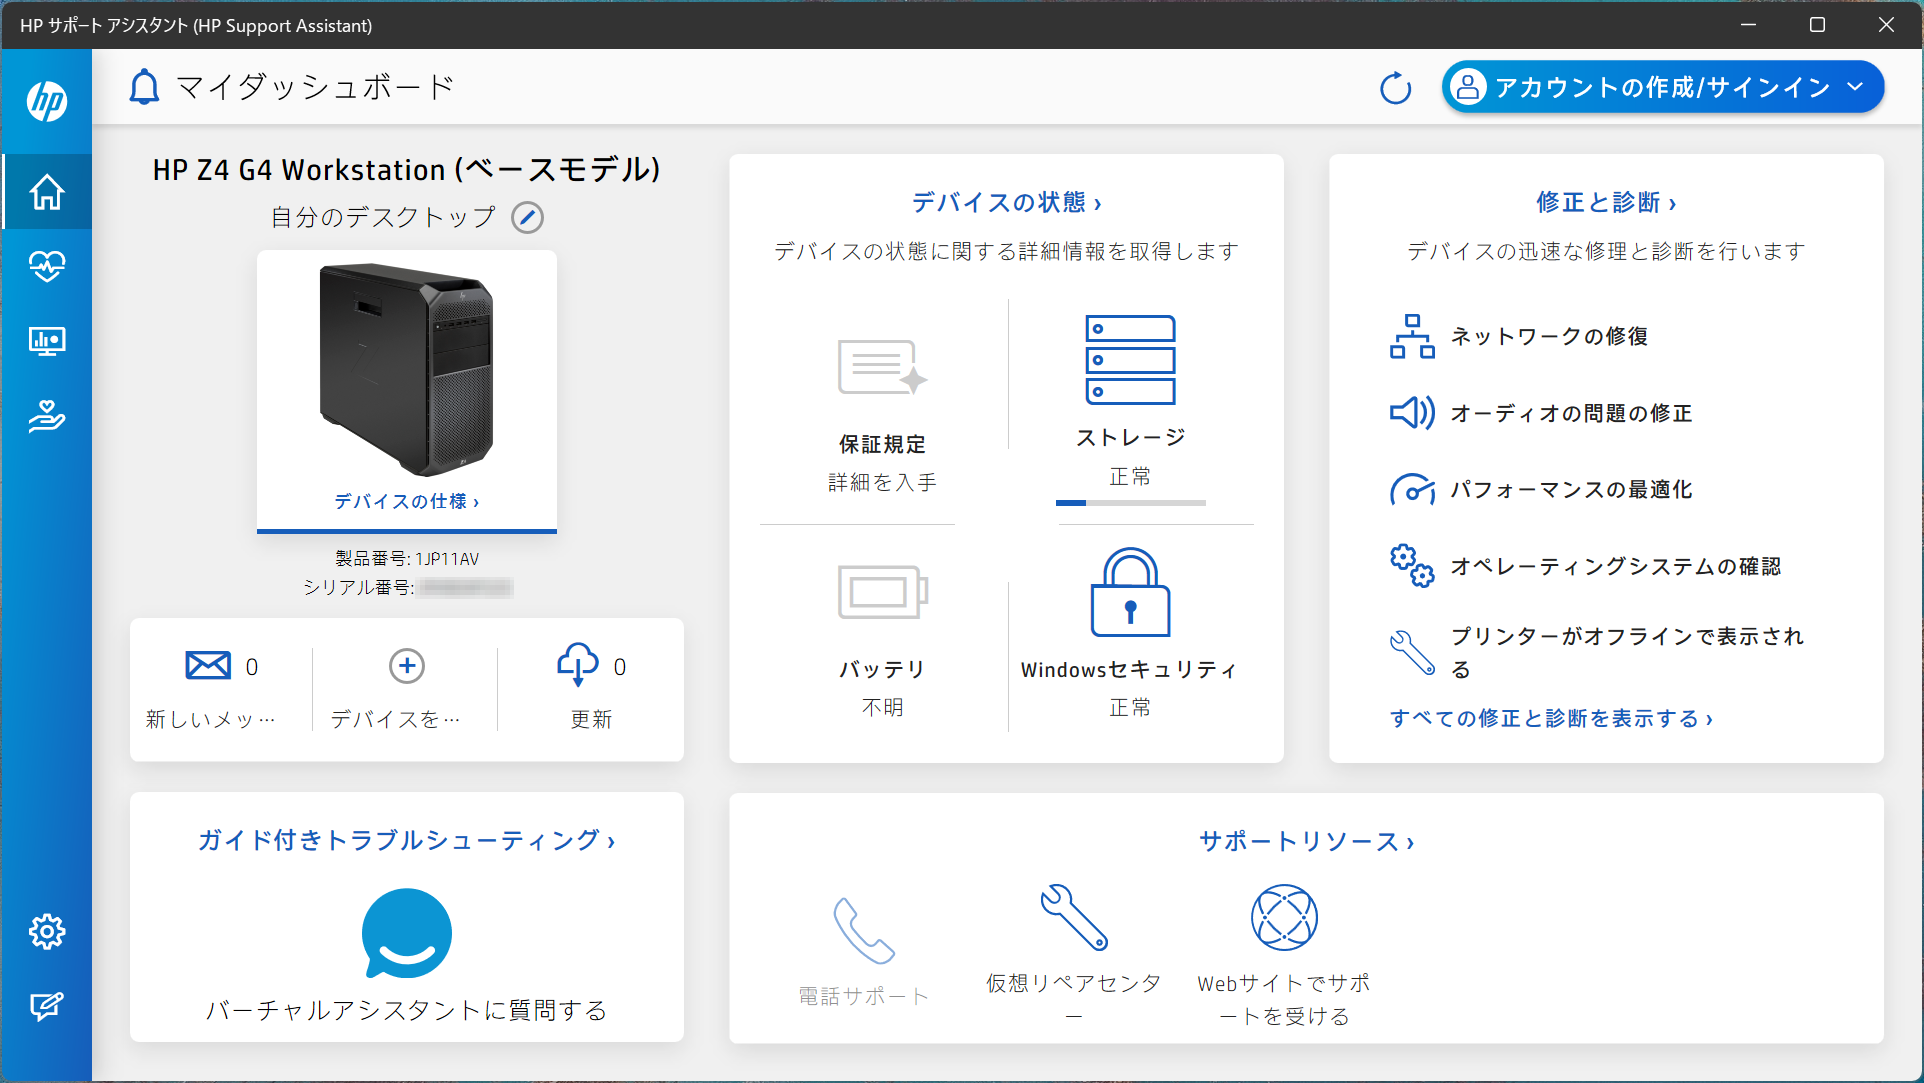Click the storage usage progress bar
Image resolution: width=1924 pixels, height=1083 pixels.
[x=1130, y=503]
